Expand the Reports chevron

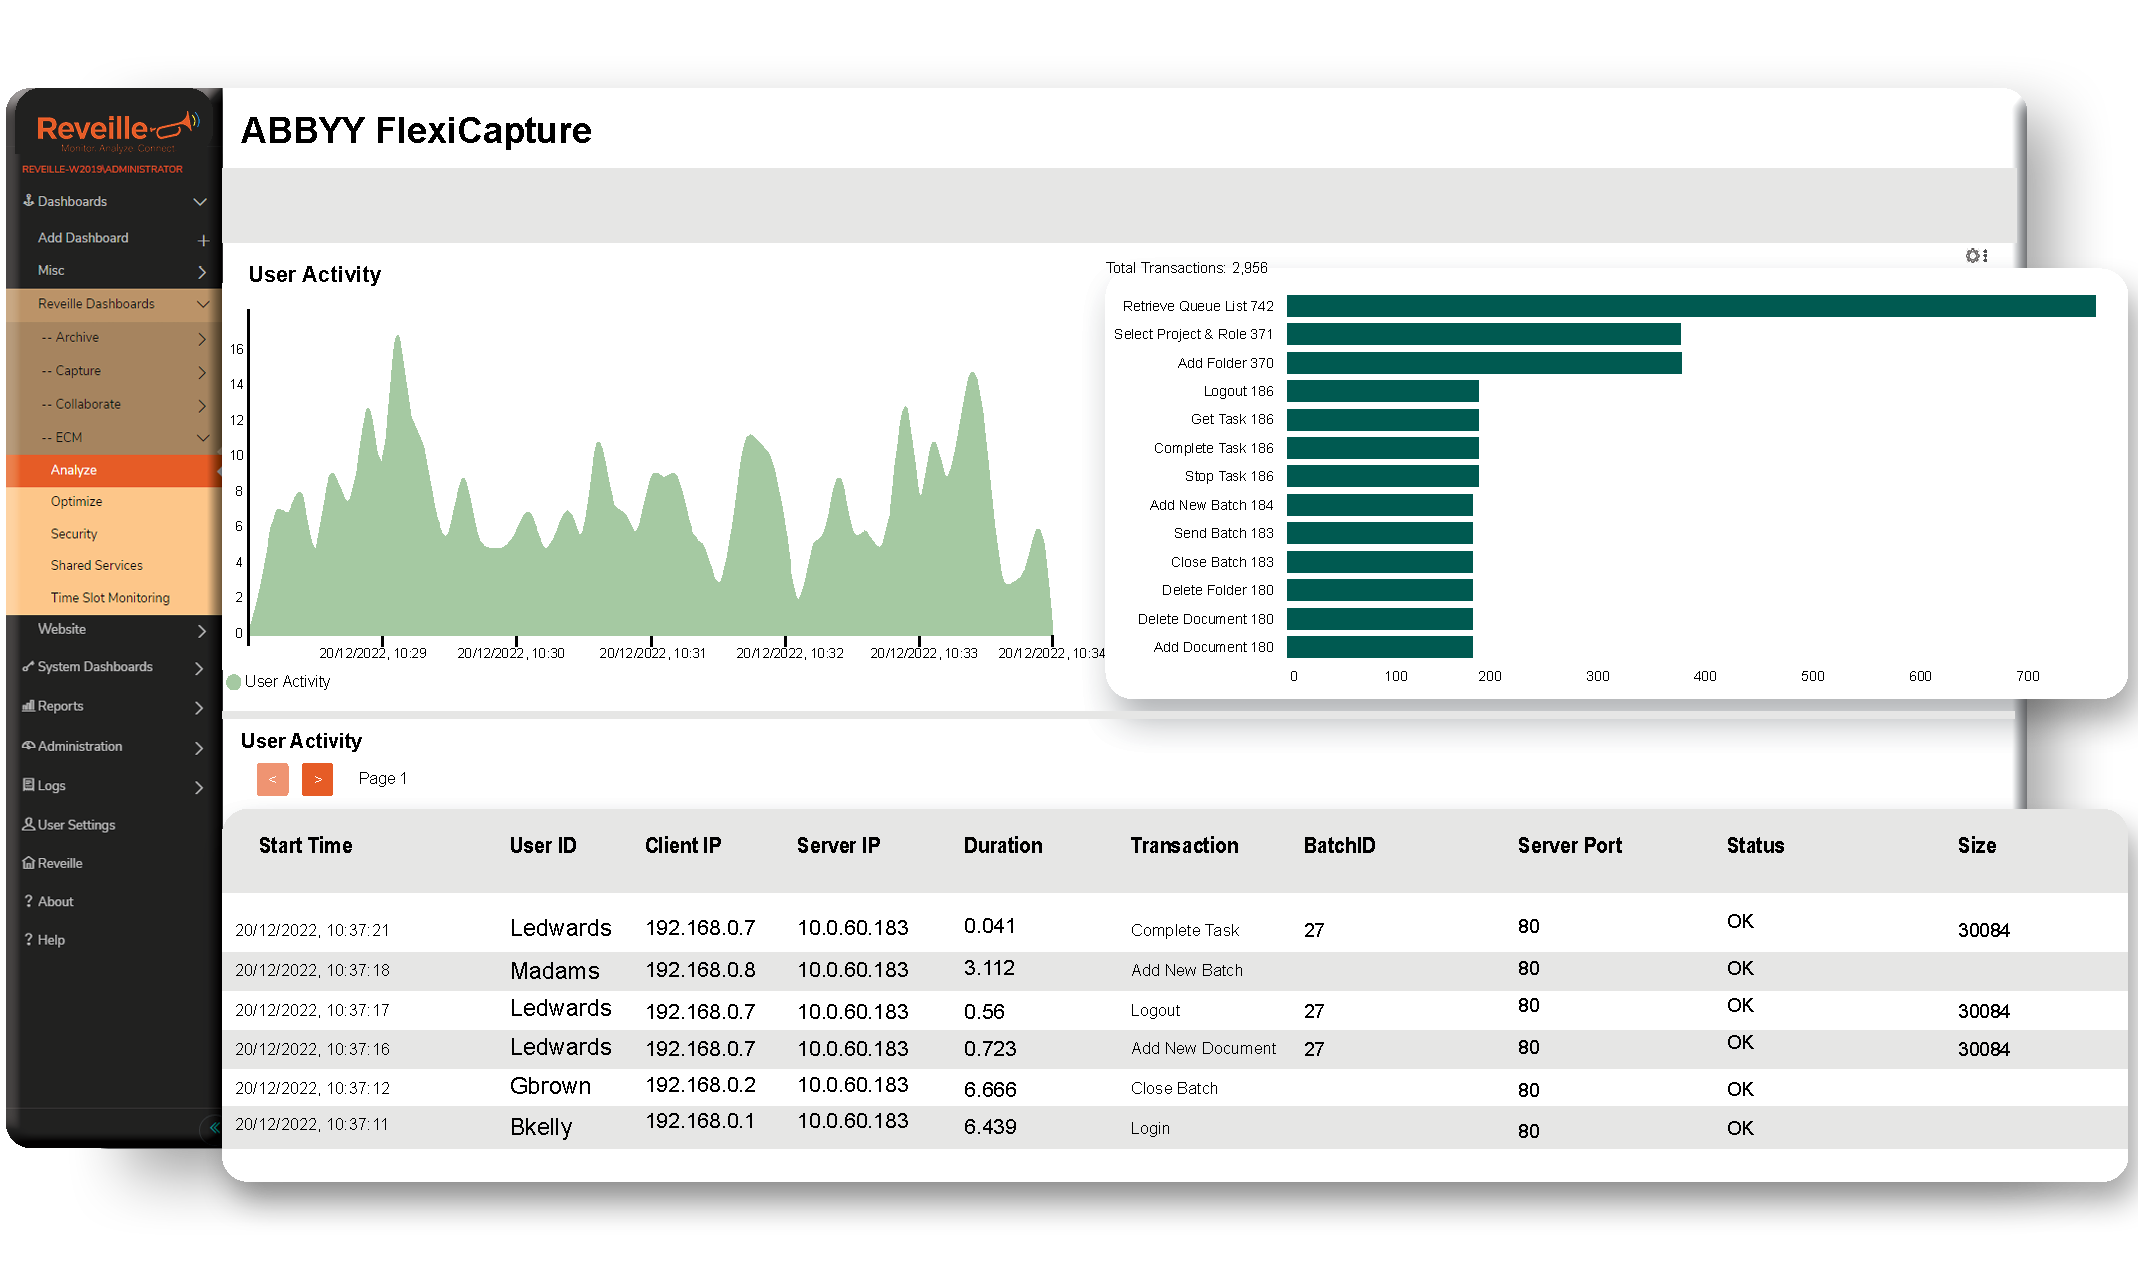pyautogui.click(x=199, y=708)
